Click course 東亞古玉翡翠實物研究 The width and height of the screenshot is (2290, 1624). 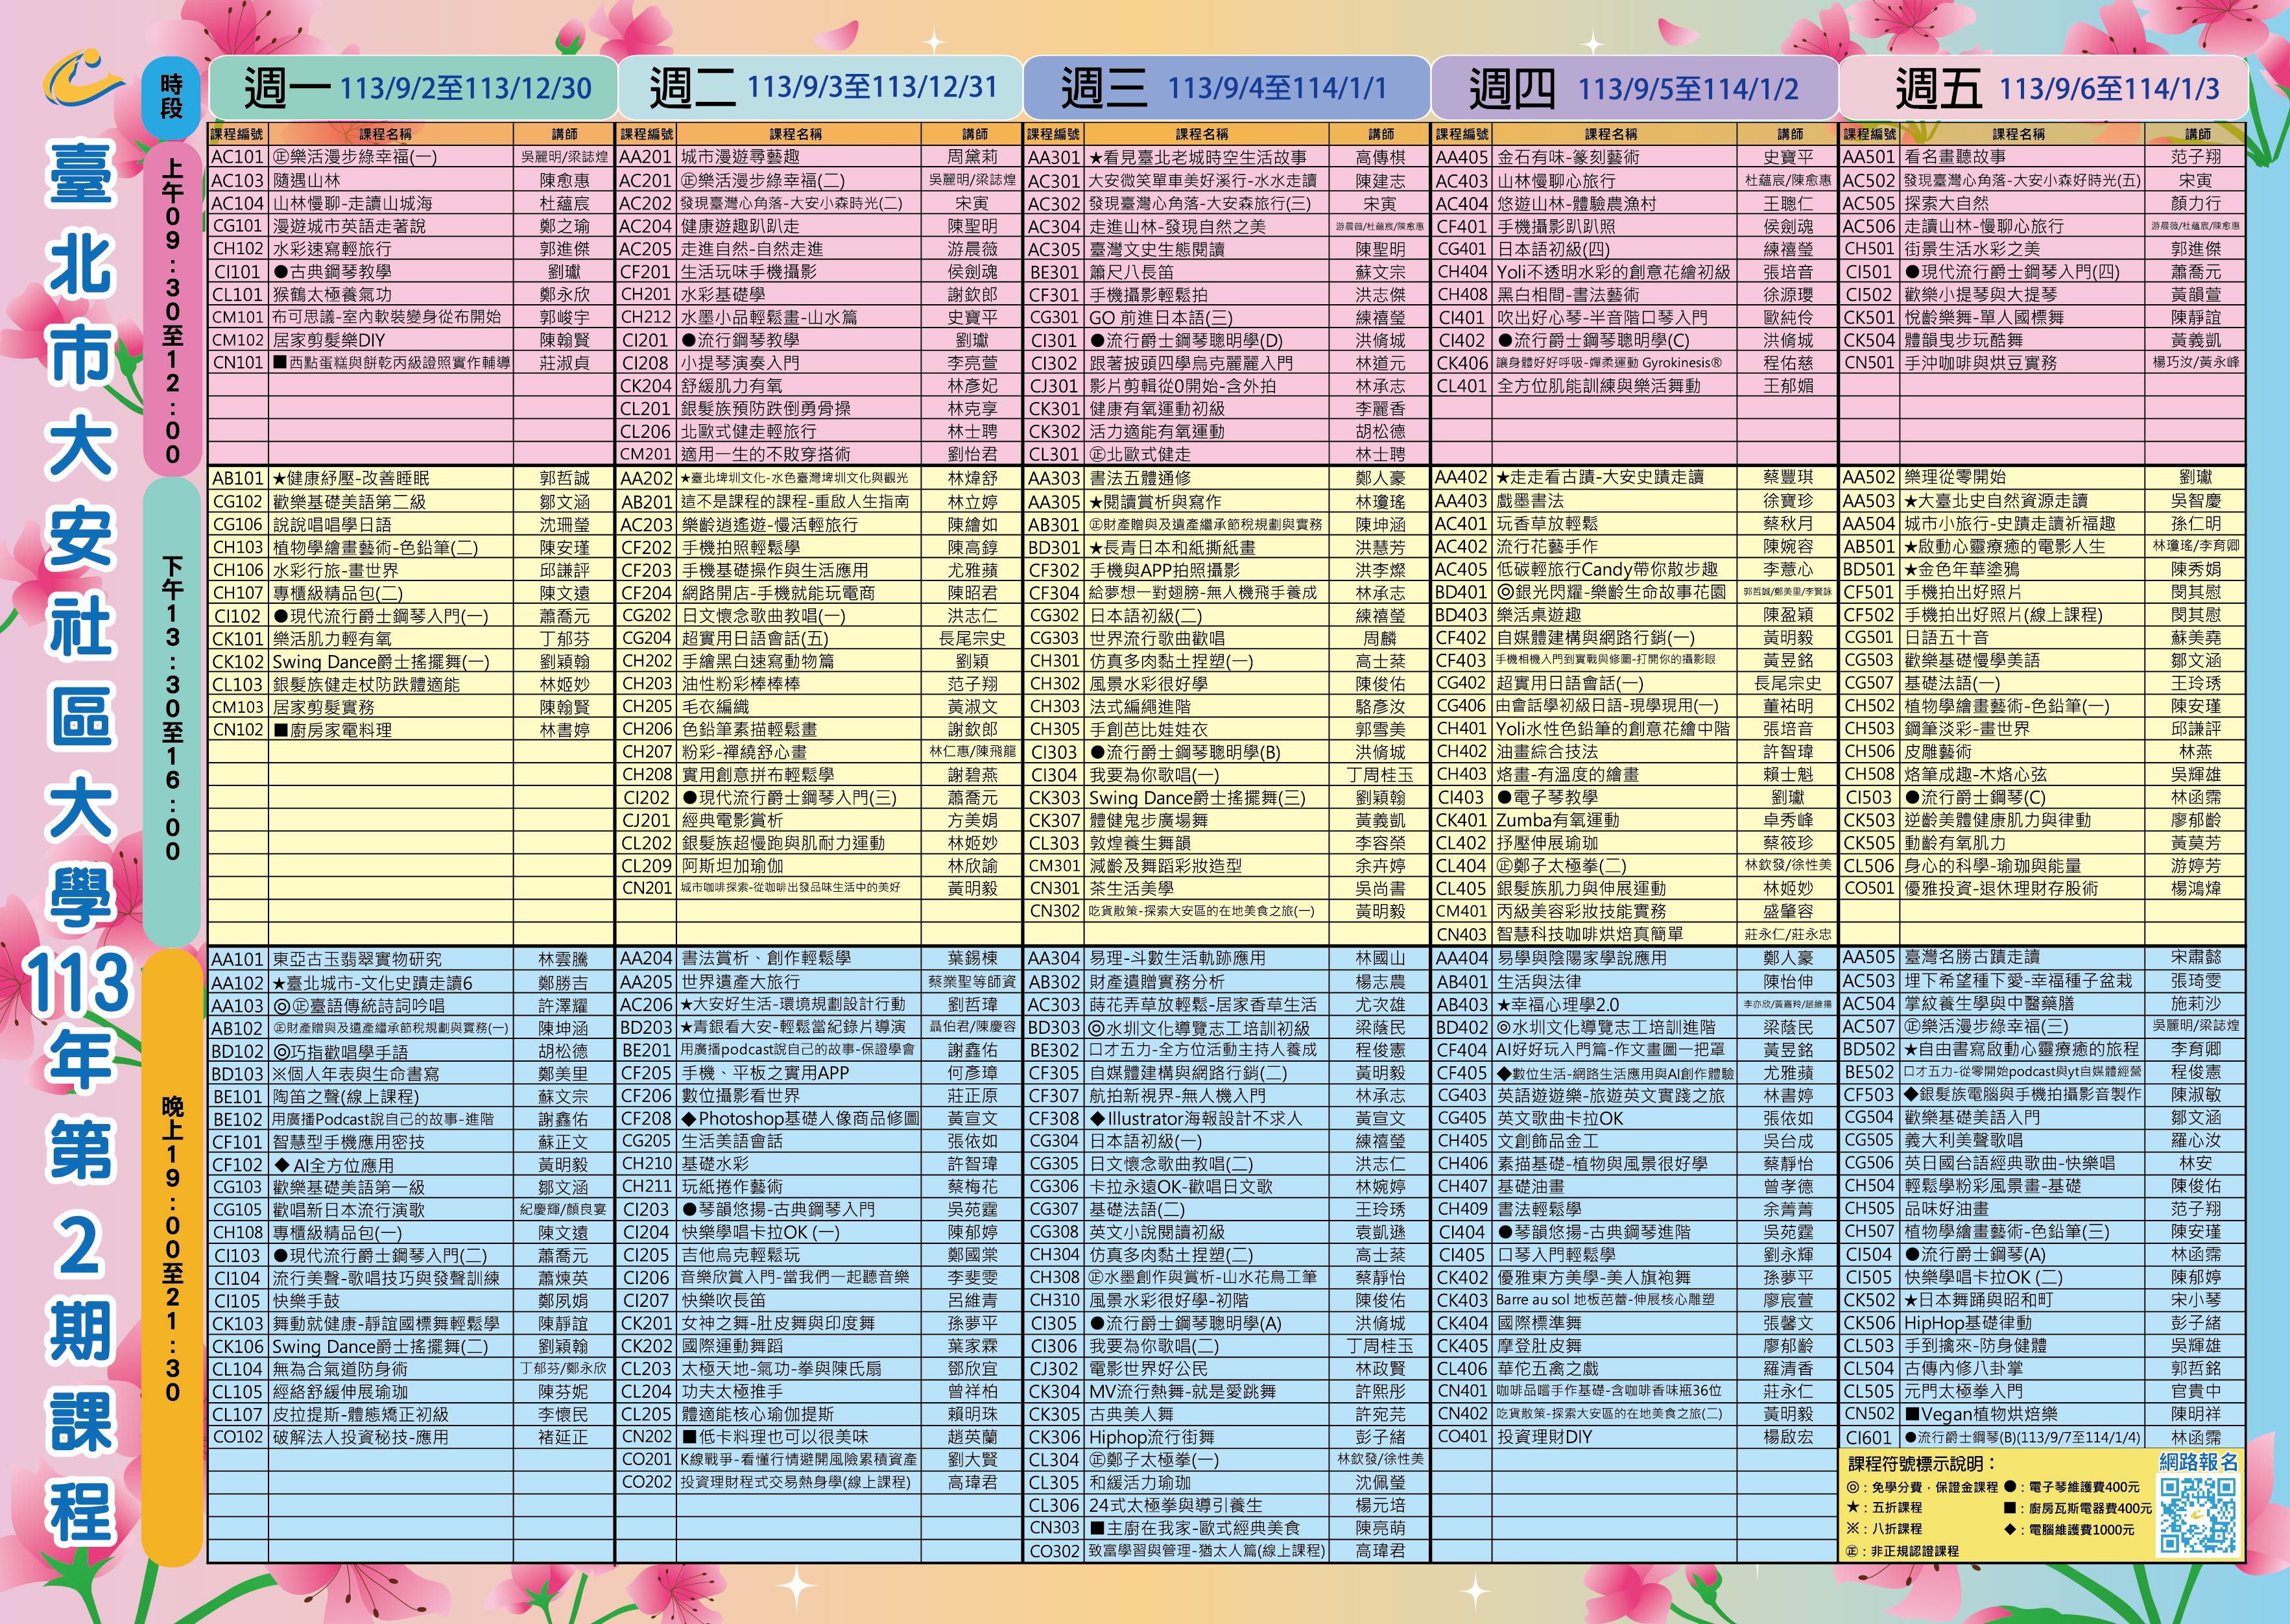(357, 960)
